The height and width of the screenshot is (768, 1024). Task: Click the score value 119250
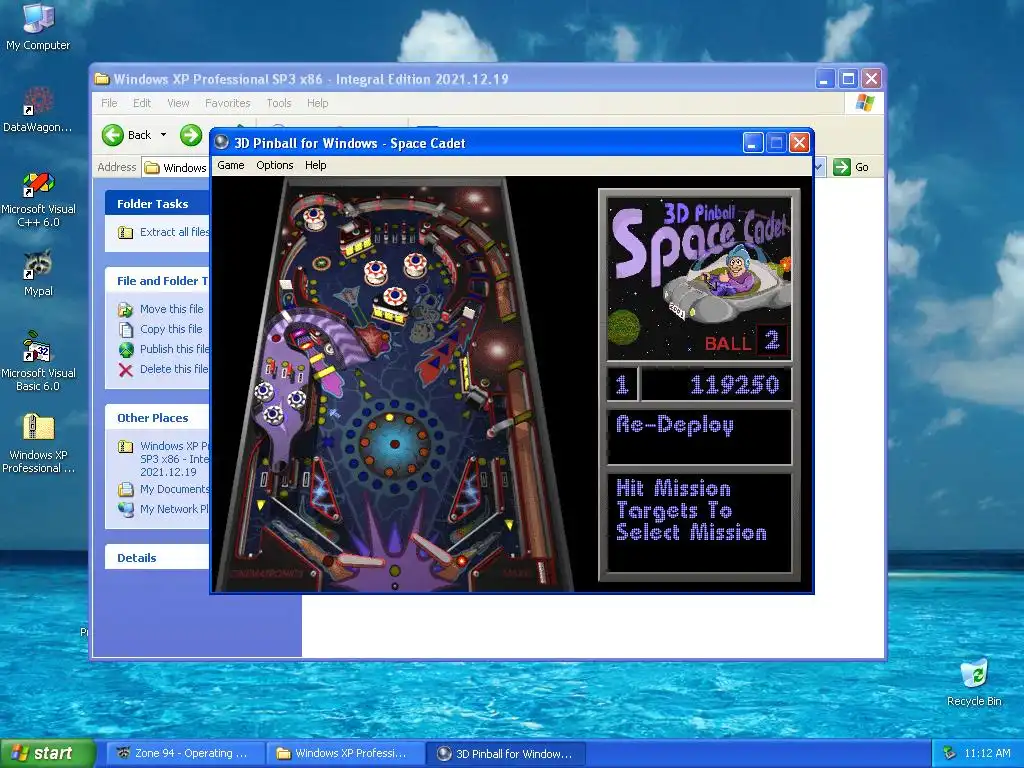coord(734,385)
